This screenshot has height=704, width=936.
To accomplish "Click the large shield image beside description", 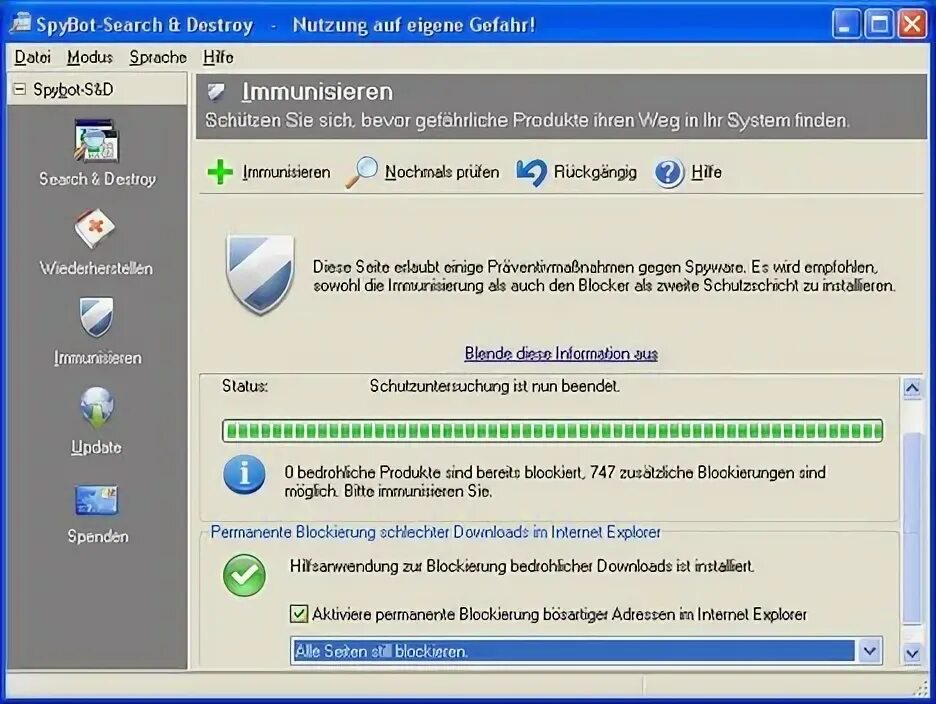I will 260,274.
